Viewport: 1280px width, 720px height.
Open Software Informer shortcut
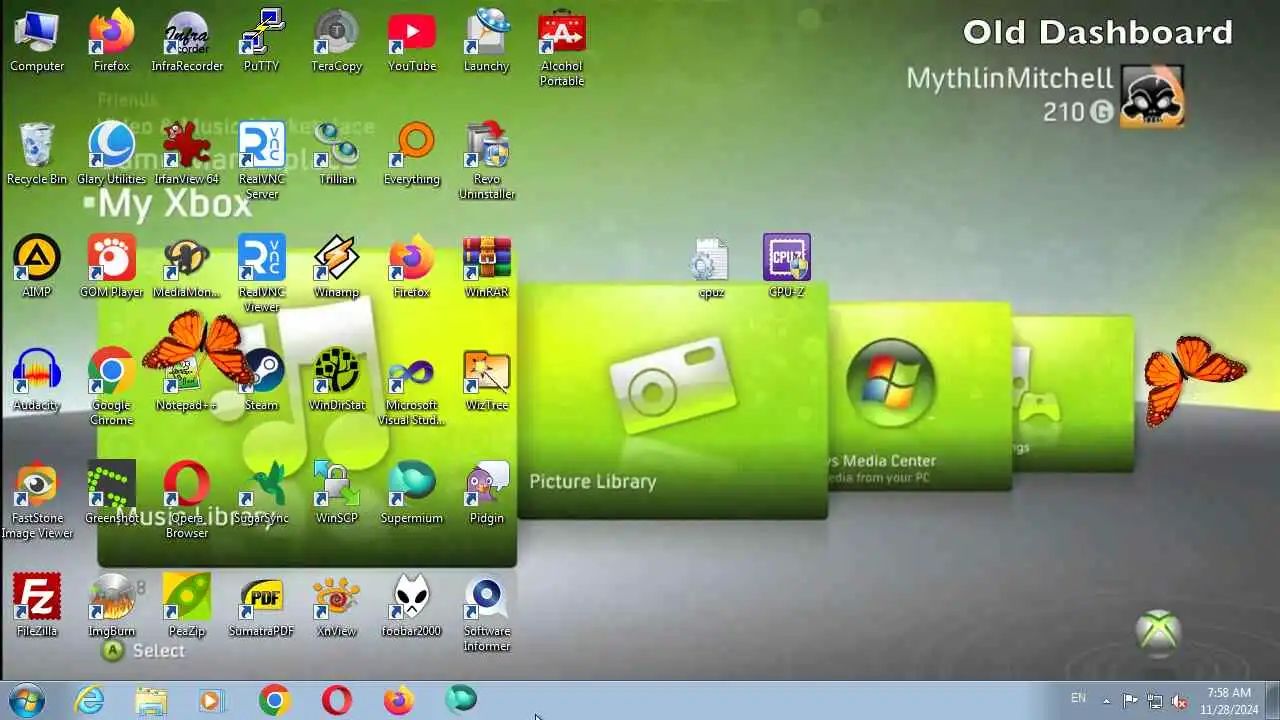click(x=487, y=613)
